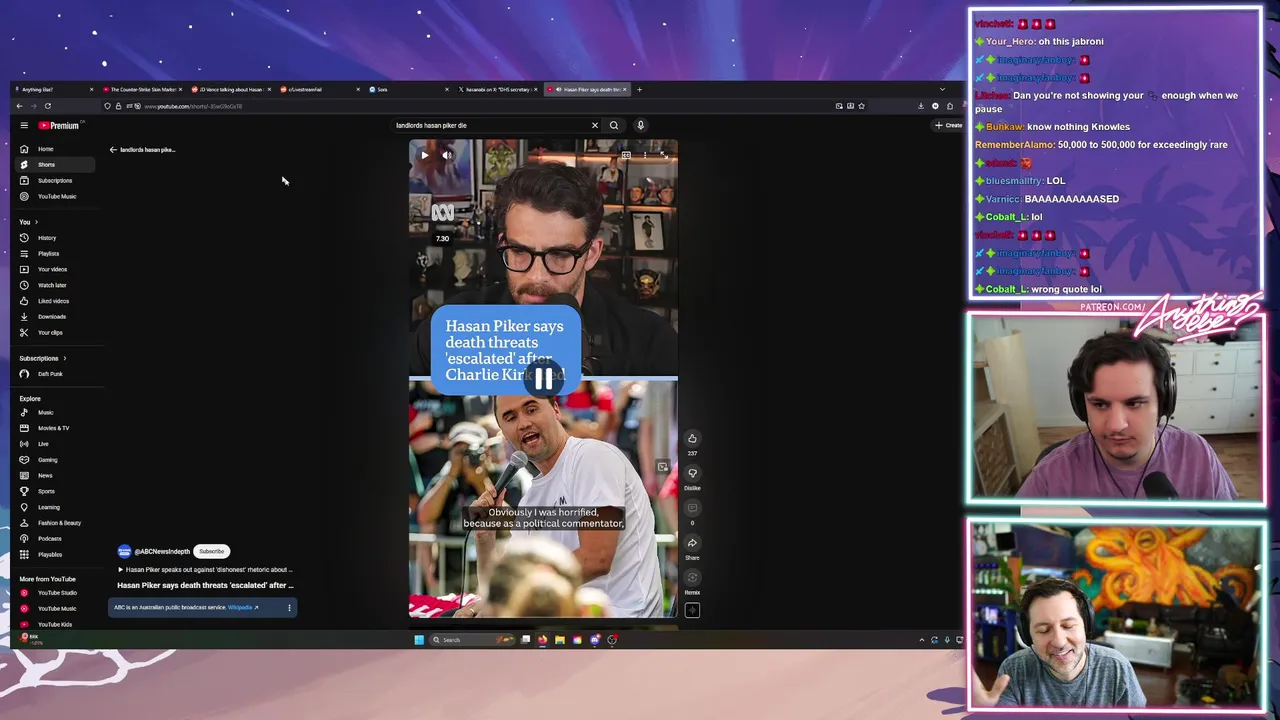The image size is (1280, 720).
Task: Open the comments on Short
Action: point(692,508)
